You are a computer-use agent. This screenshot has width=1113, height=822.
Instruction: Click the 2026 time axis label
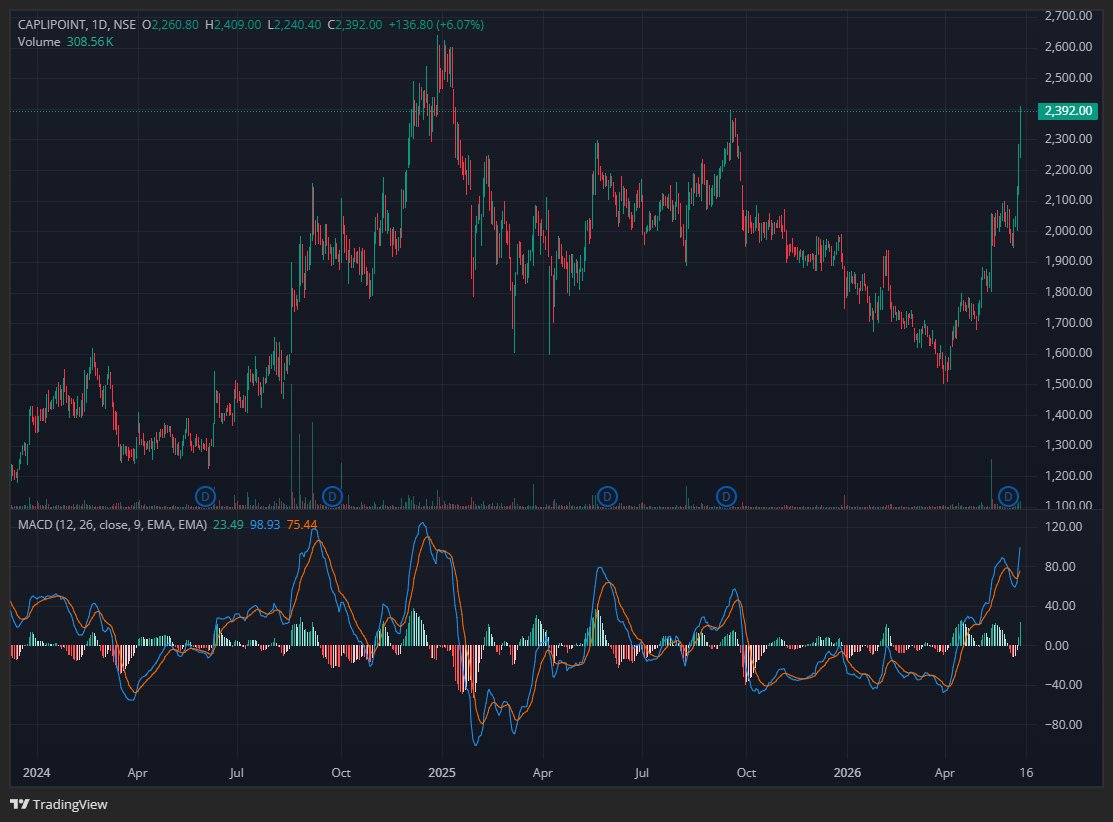847,772
